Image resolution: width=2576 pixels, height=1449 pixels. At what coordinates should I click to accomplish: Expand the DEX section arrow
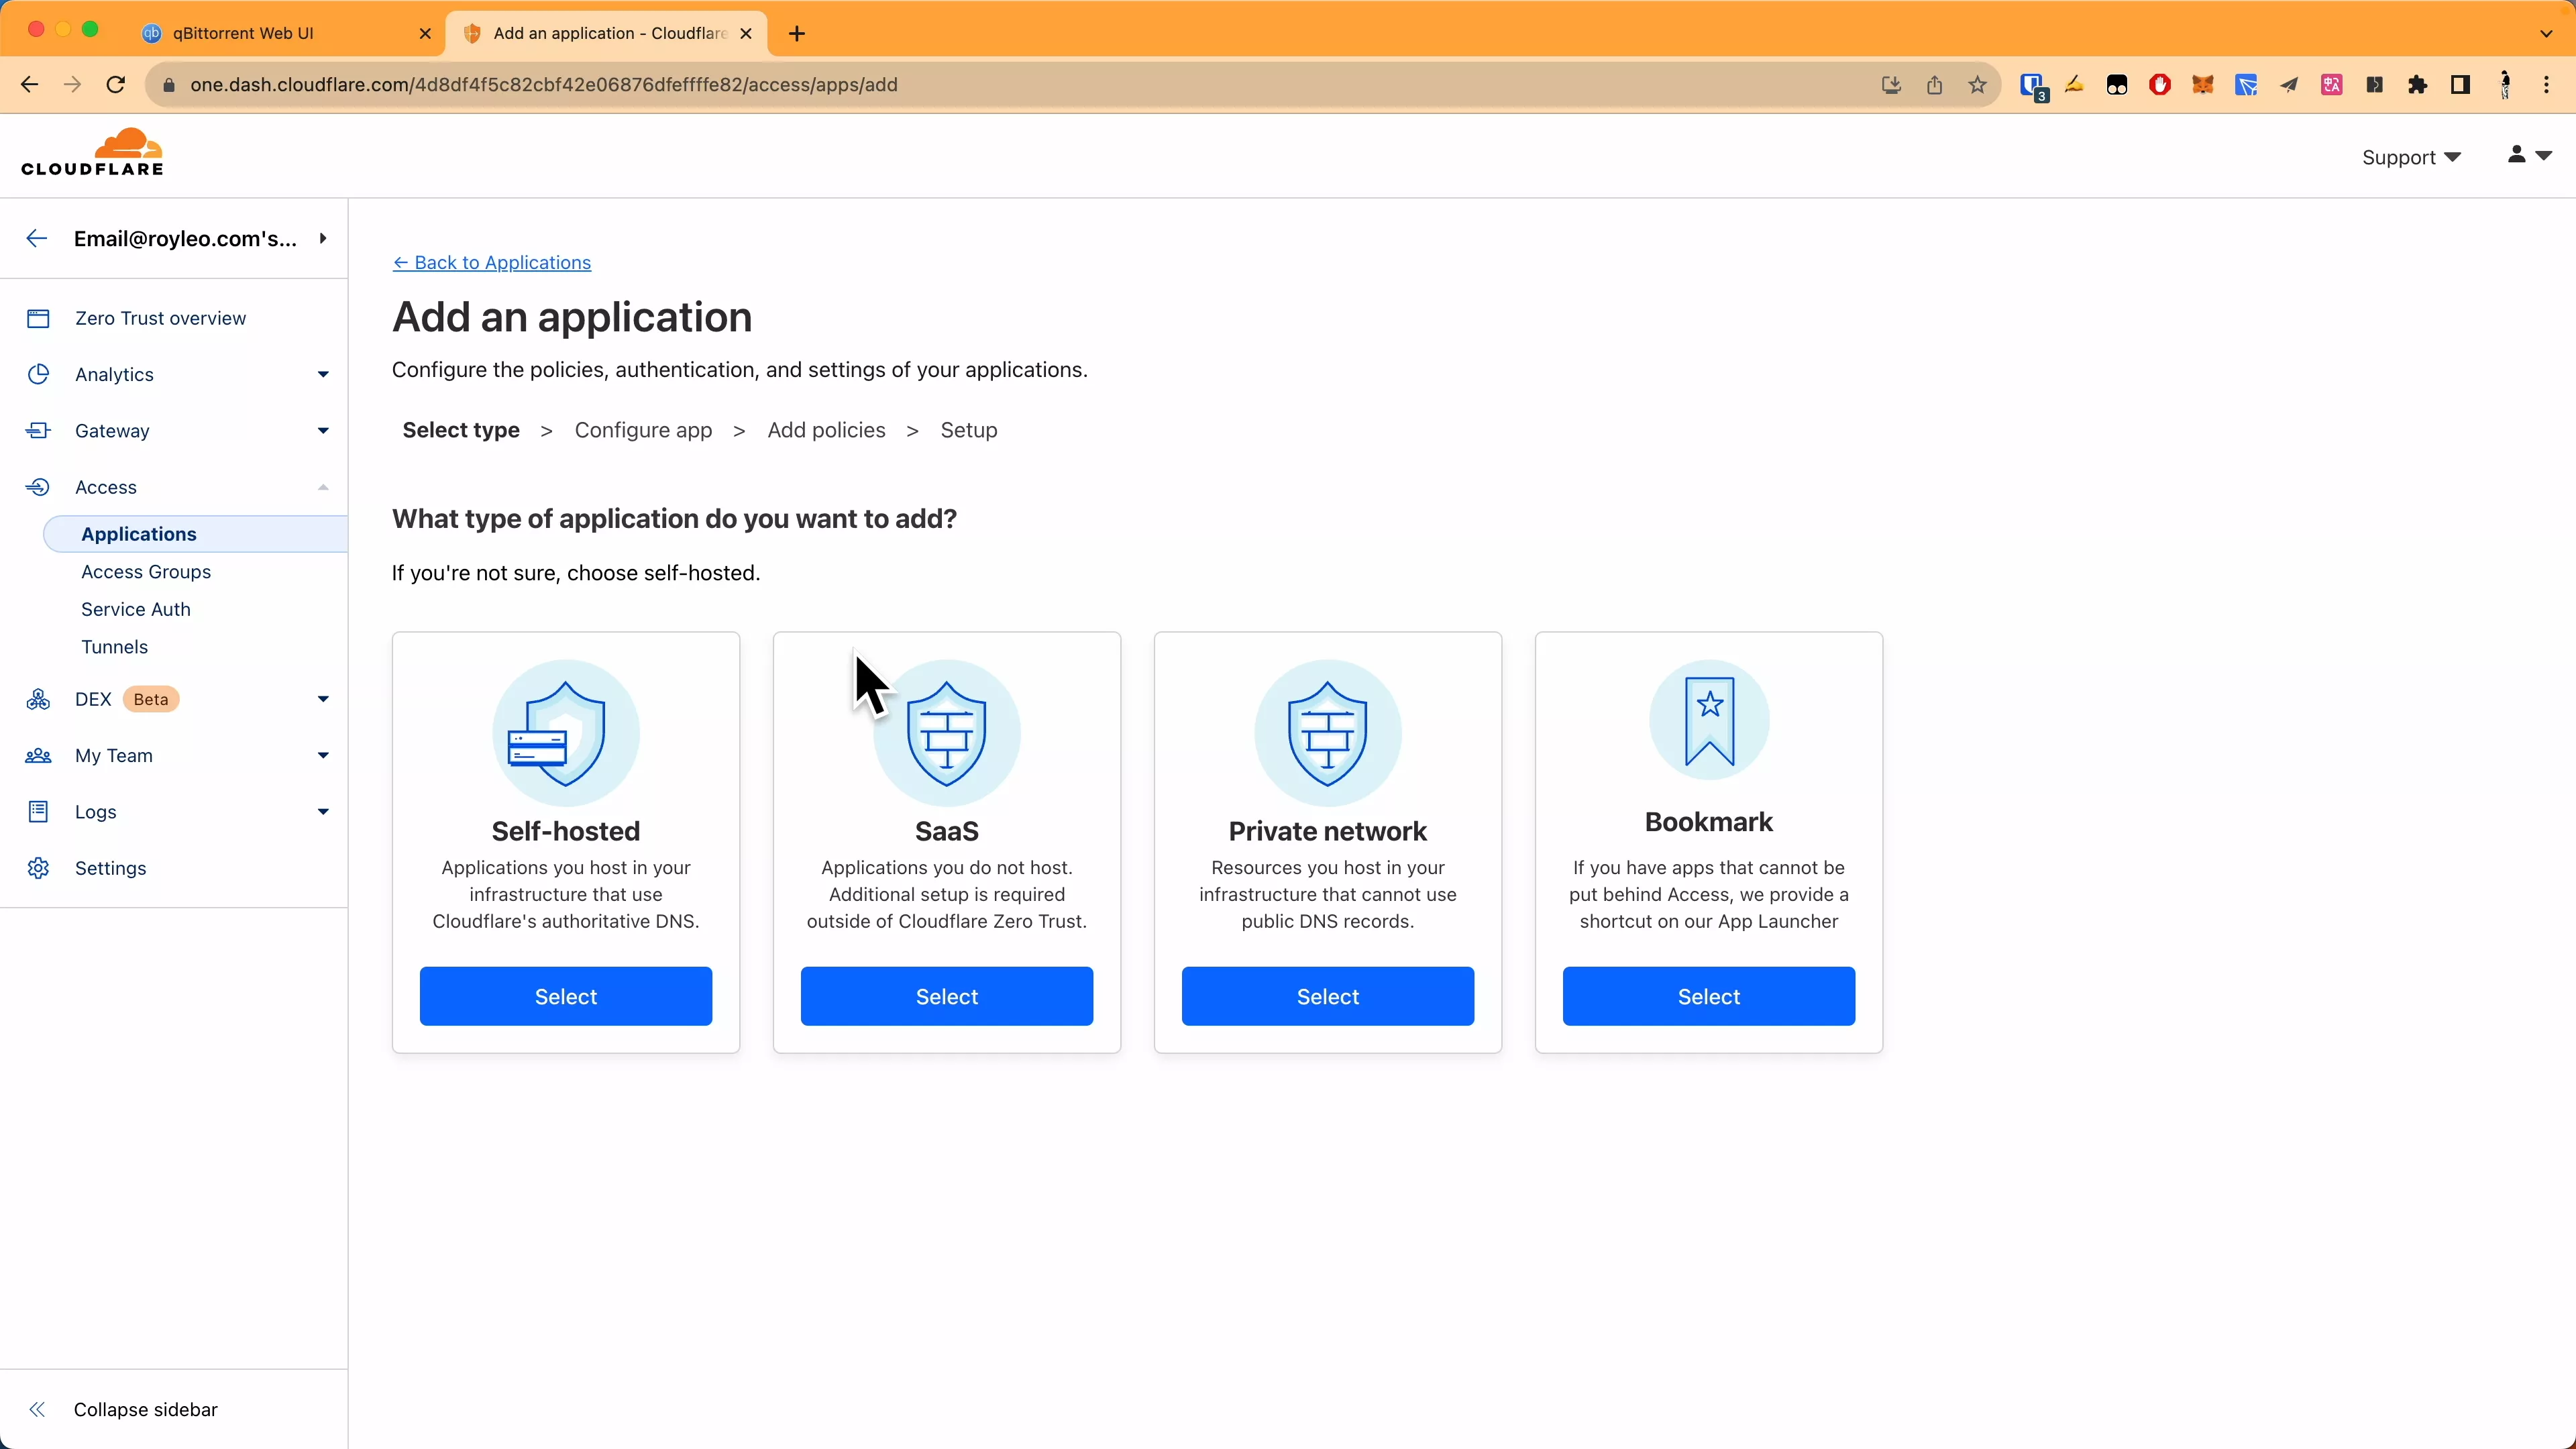pyautogui.click(x=323, y=700)
